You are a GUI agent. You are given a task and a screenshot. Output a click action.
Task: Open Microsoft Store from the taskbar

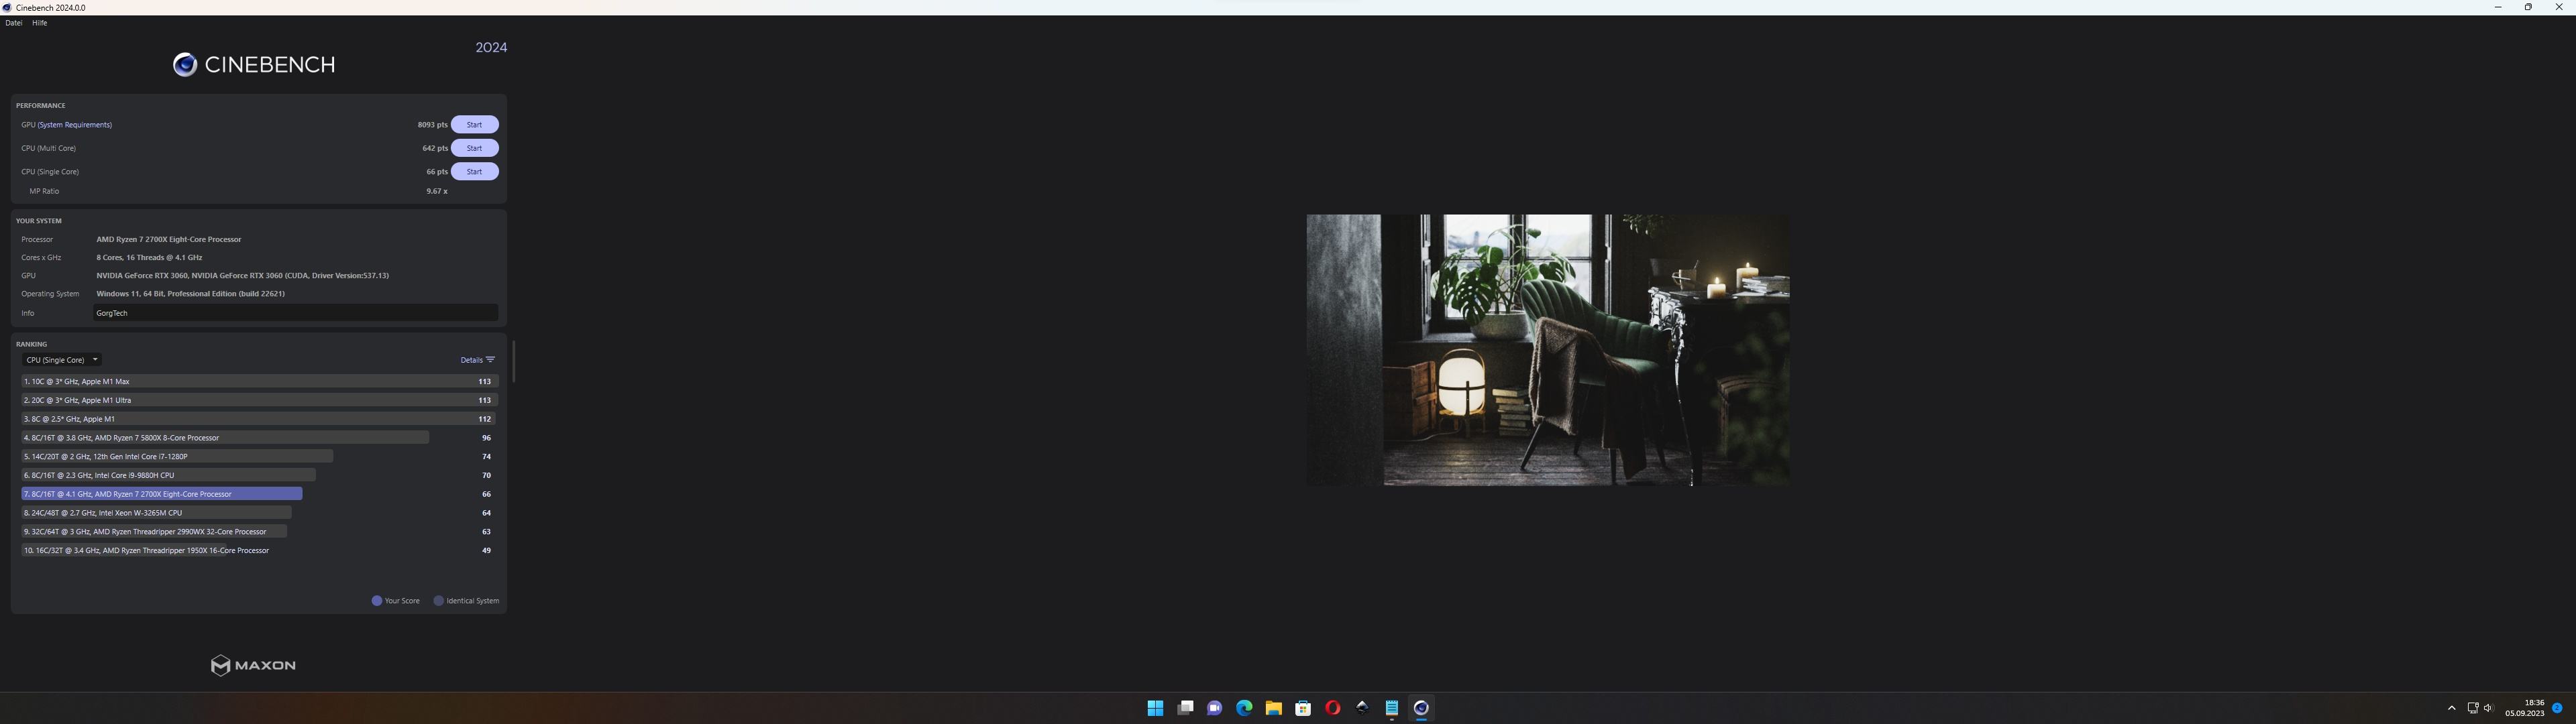point(1303,708)
